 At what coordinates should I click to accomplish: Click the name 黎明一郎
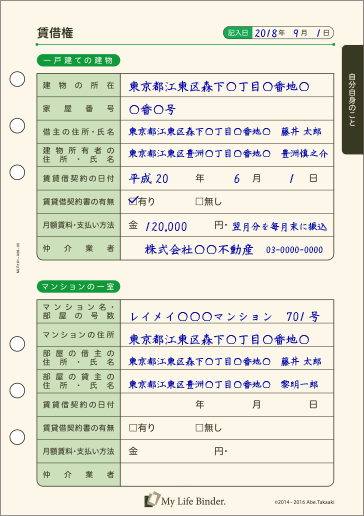click(x=299, y=384)
